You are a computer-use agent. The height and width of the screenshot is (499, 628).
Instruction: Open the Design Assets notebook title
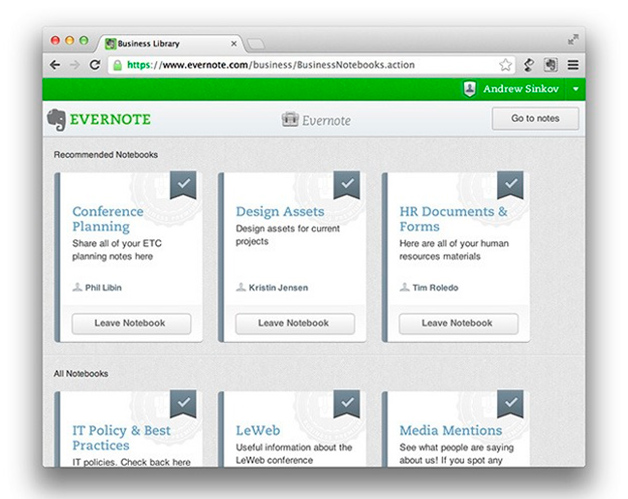pyautogui.click(x=280, y=211)
